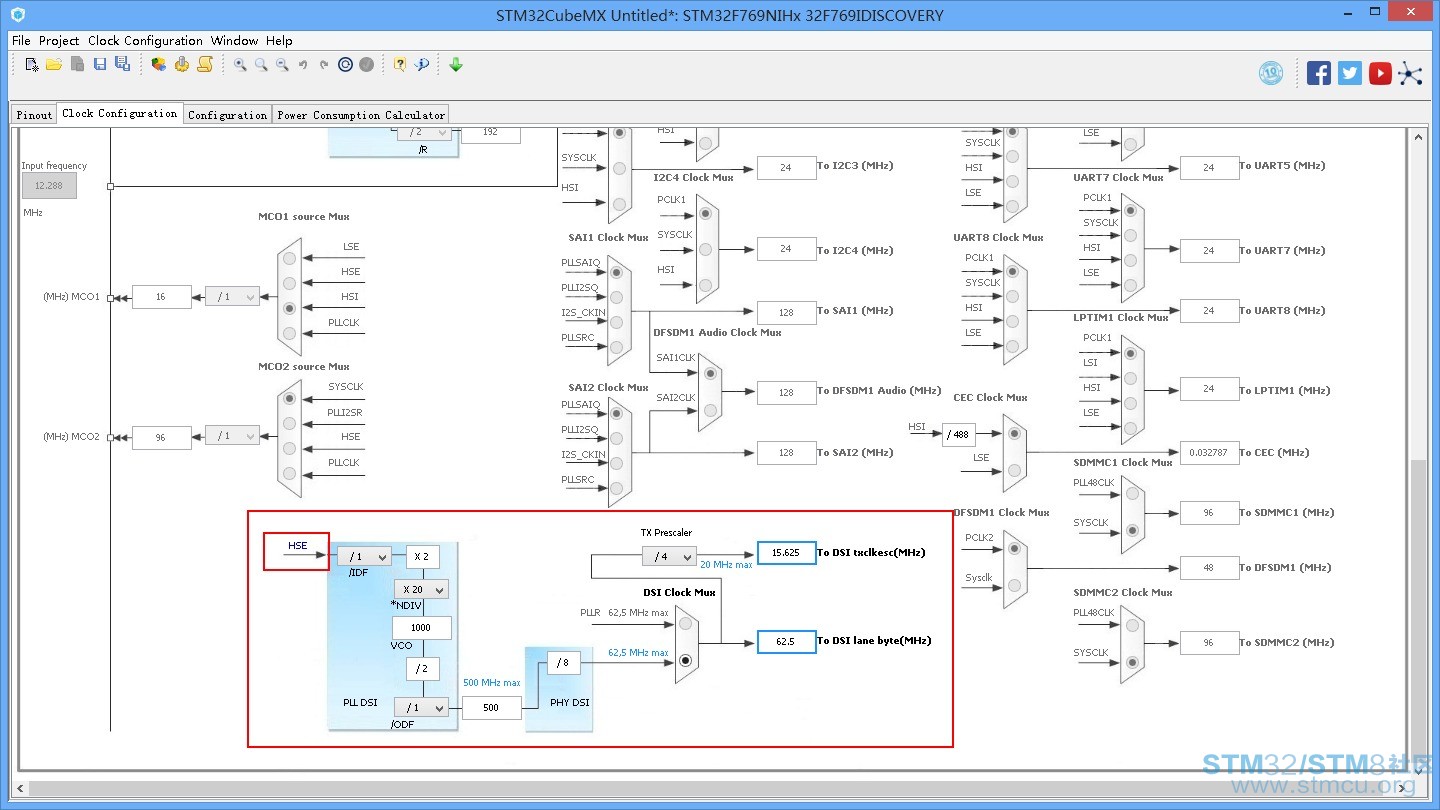
Task: Open the File menu
Action: (21, 41)
